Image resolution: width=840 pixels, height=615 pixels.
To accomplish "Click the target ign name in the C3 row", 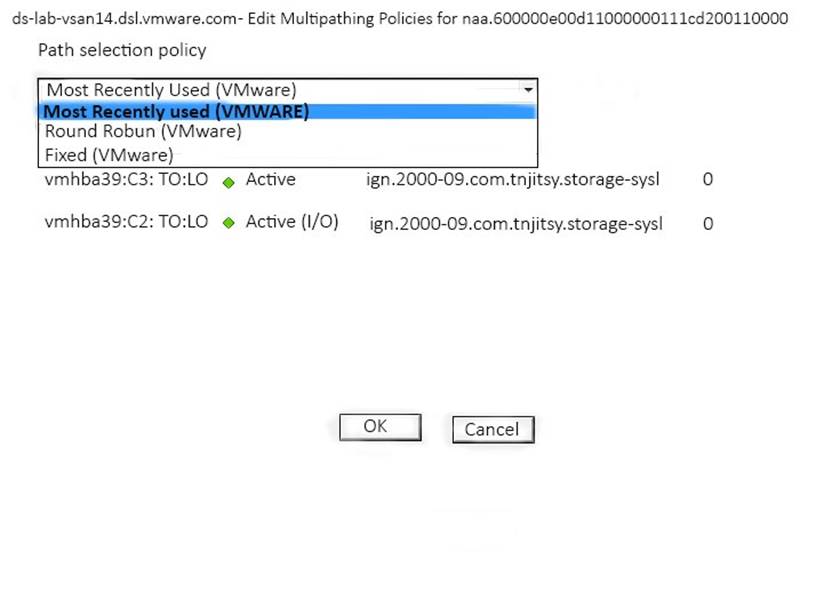I will pos(513,179).
